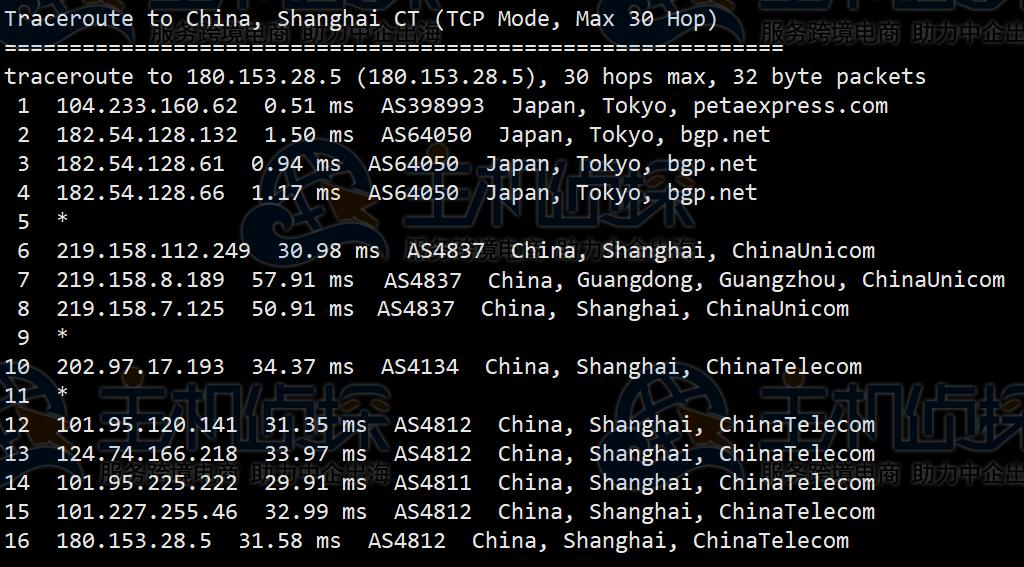This screenshot has width=1024, height=567.
Task: Click the 50.91 ms latency value
Action: click(x=302, y=308)
